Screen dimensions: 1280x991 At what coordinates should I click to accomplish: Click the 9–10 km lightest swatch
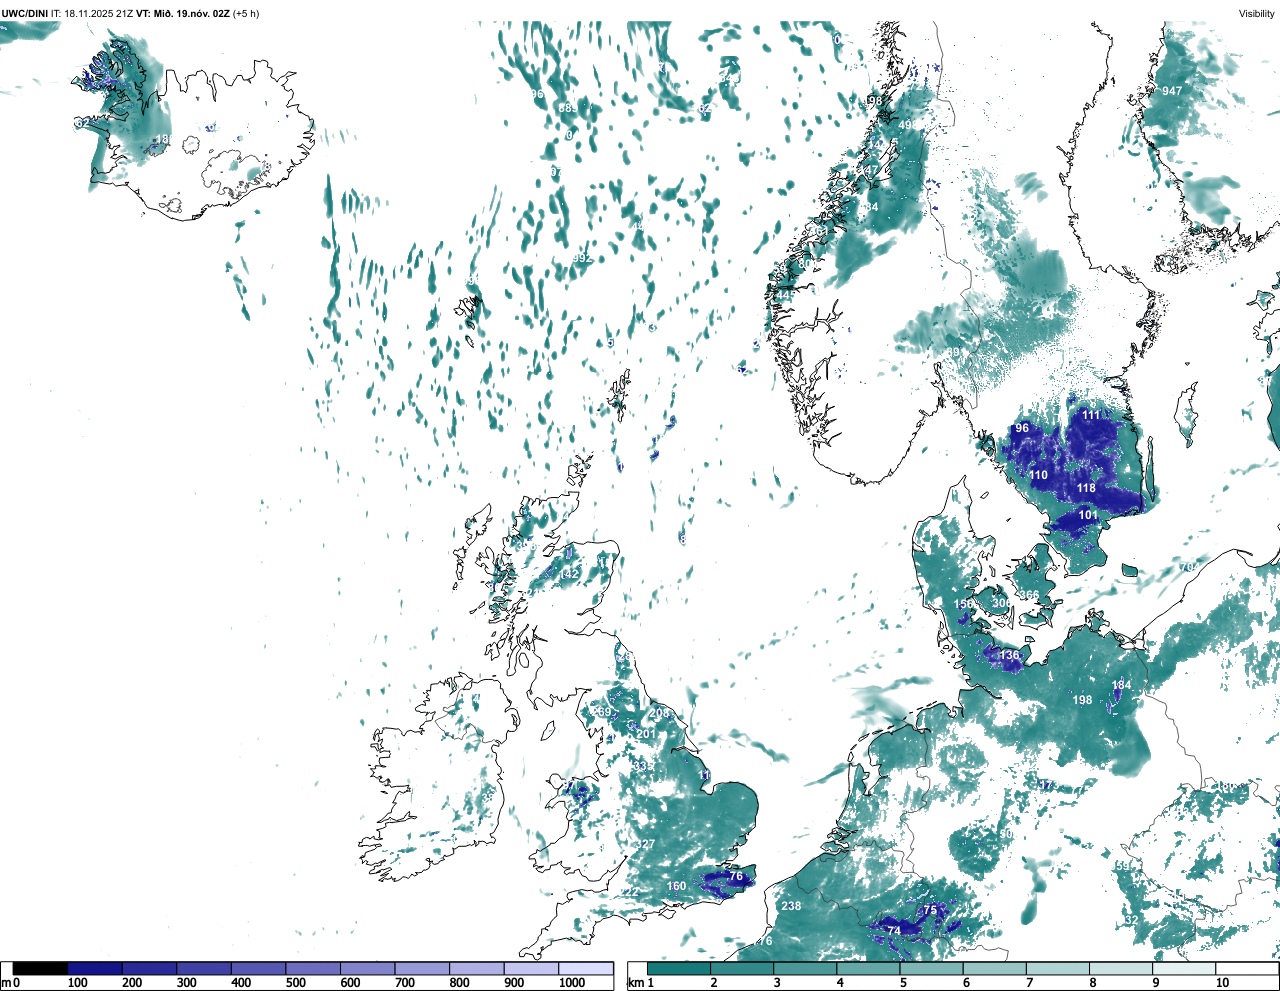point(1185,969)
